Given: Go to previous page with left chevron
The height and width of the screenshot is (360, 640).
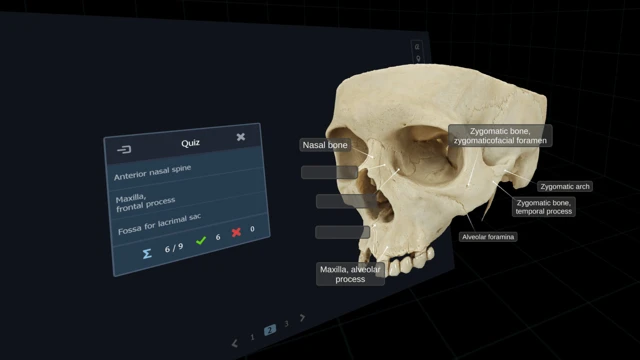Looking at the screenshot, I should click(x=235, y=344).
